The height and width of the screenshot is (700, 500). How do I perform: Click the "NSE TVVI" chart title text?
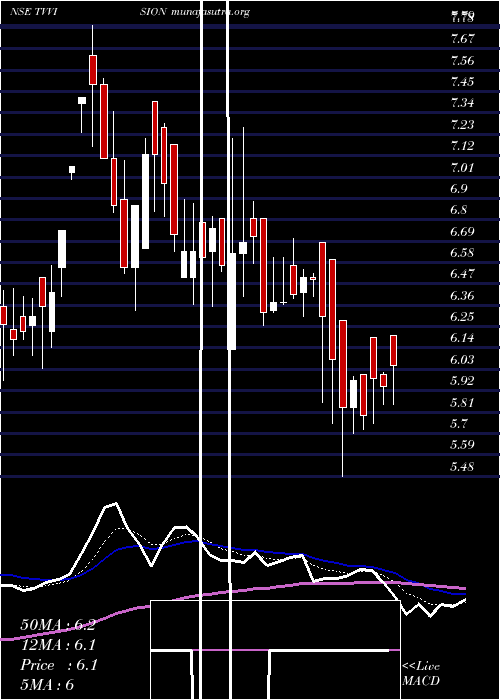(36, 12)
